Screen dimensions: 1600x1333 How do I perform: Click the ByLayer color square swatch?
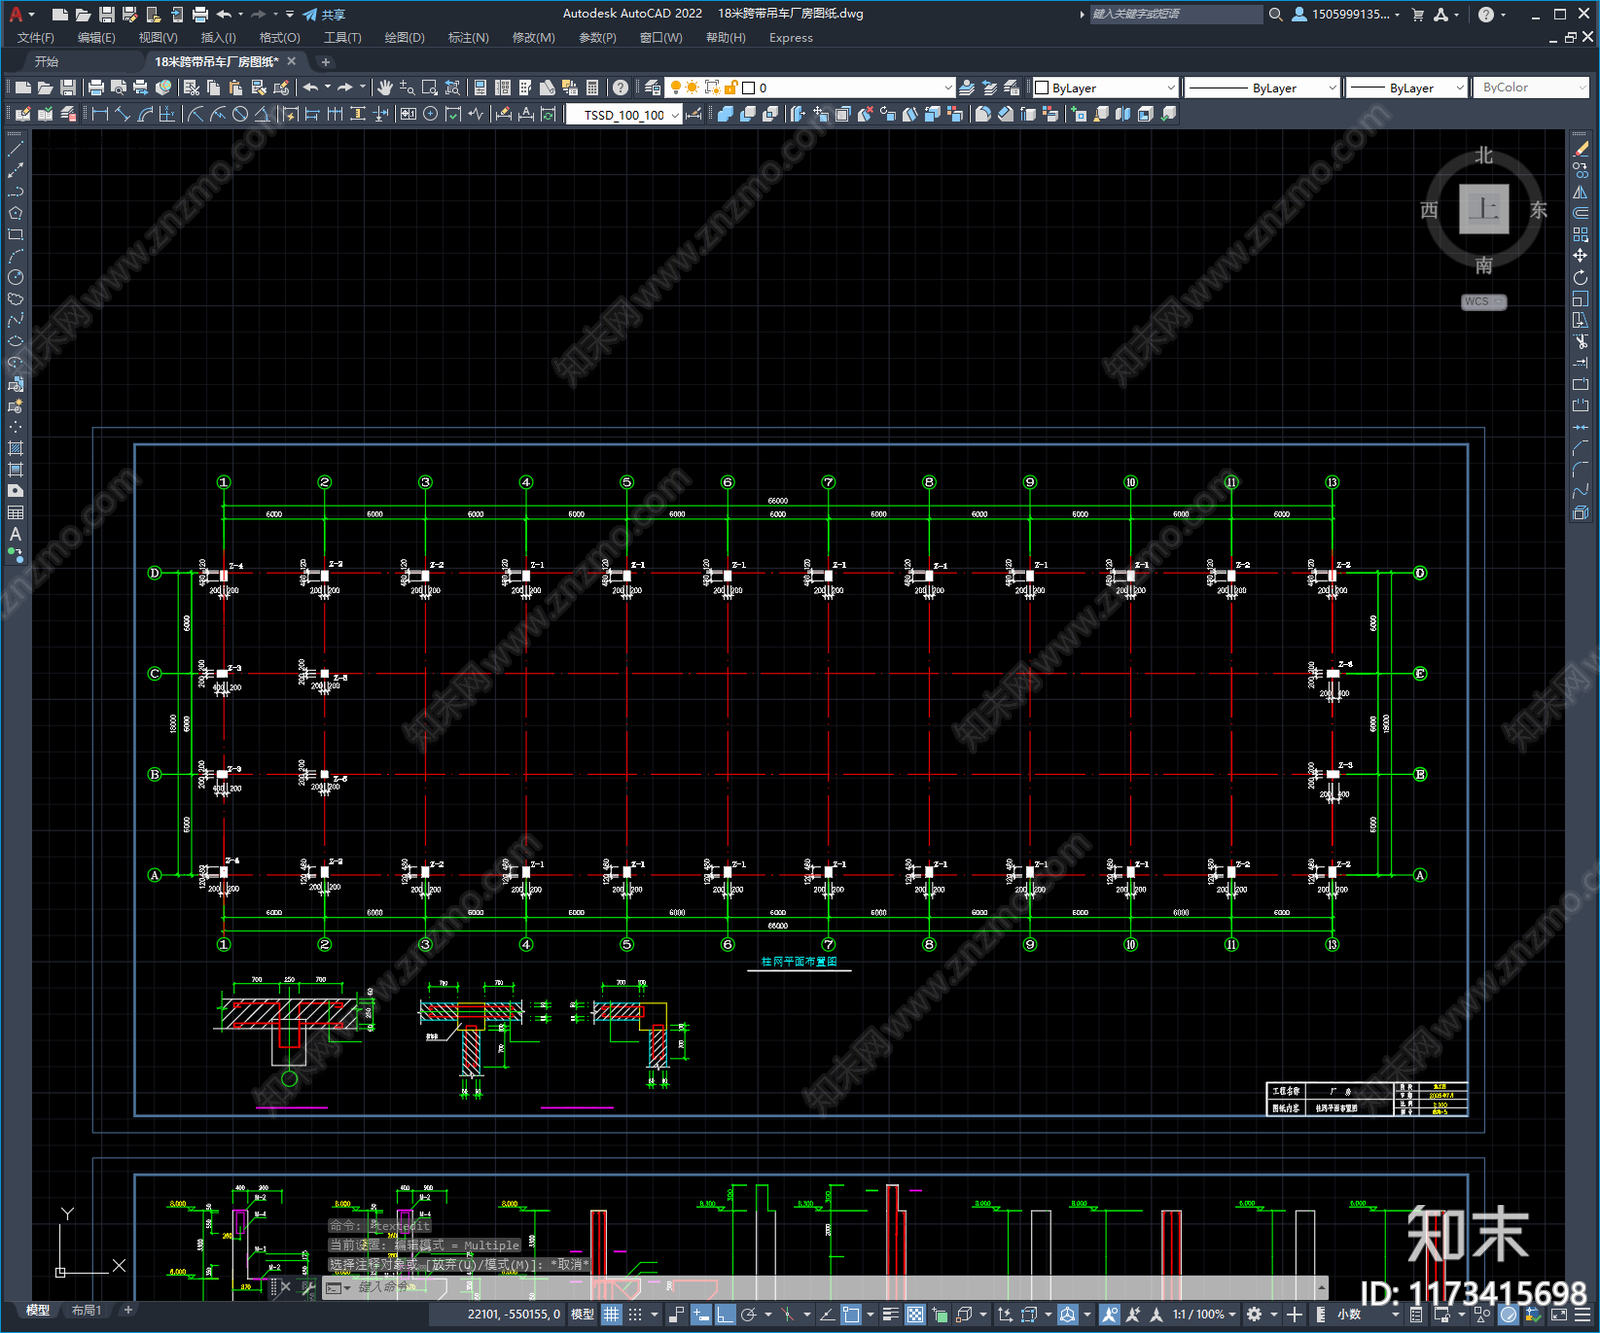point(1041,88)
